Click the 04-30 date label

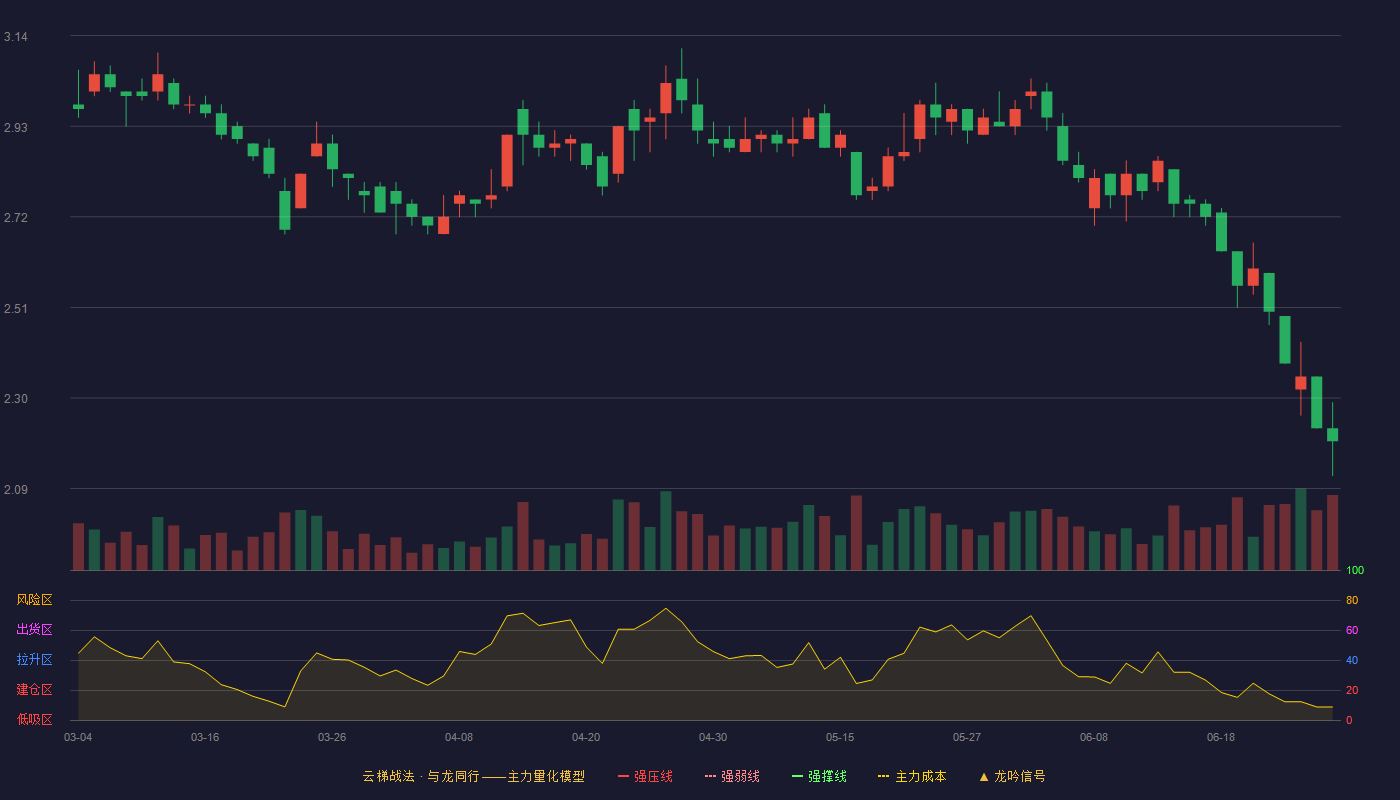(713, 737)
